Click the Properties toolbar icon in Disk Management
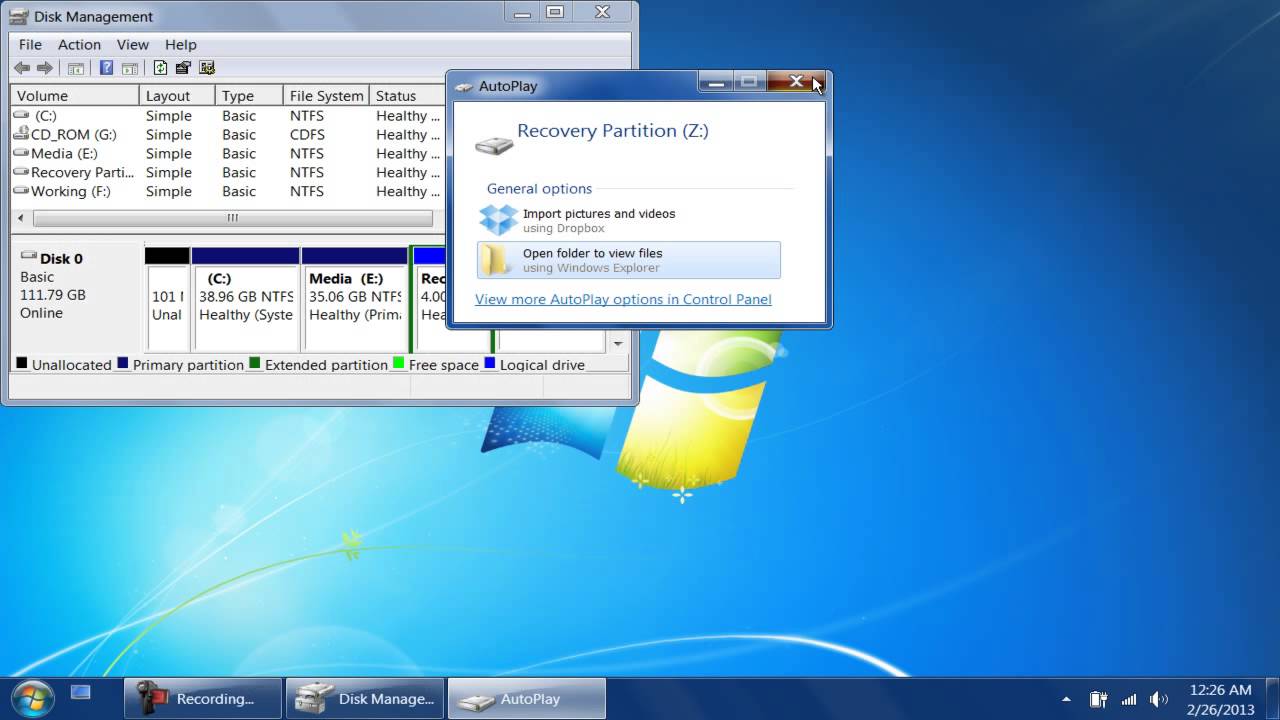 pyautogui.click(x=183, y=68)
